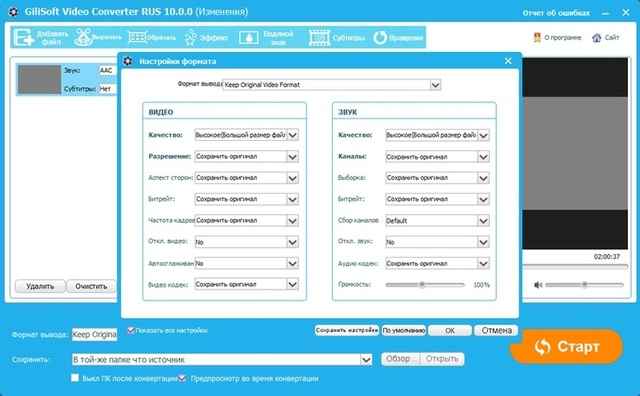Viewport: 640px width, 396px height.
Task: Open Частота кадров dropdown
Action: [293, 220]
